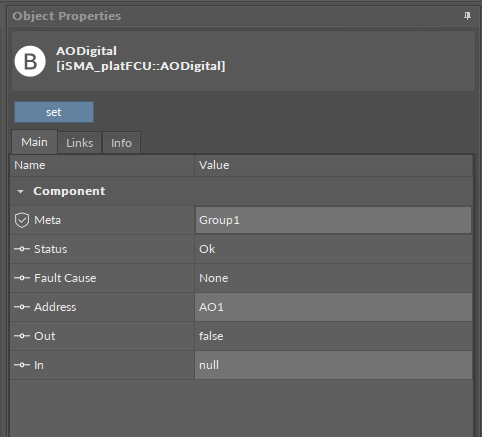482x437 pixels.
Task: Open the Address value field AO1
Action: pos(333,307)
